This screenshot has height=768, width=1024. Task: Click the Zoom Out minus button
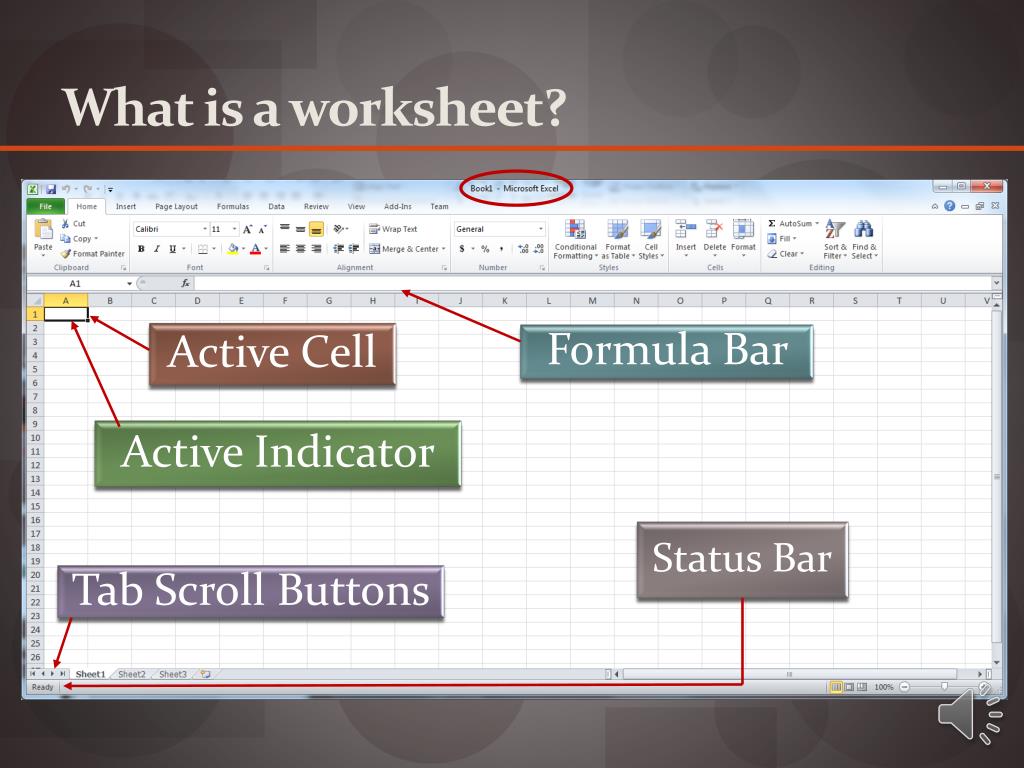click(x=904, y=687)
